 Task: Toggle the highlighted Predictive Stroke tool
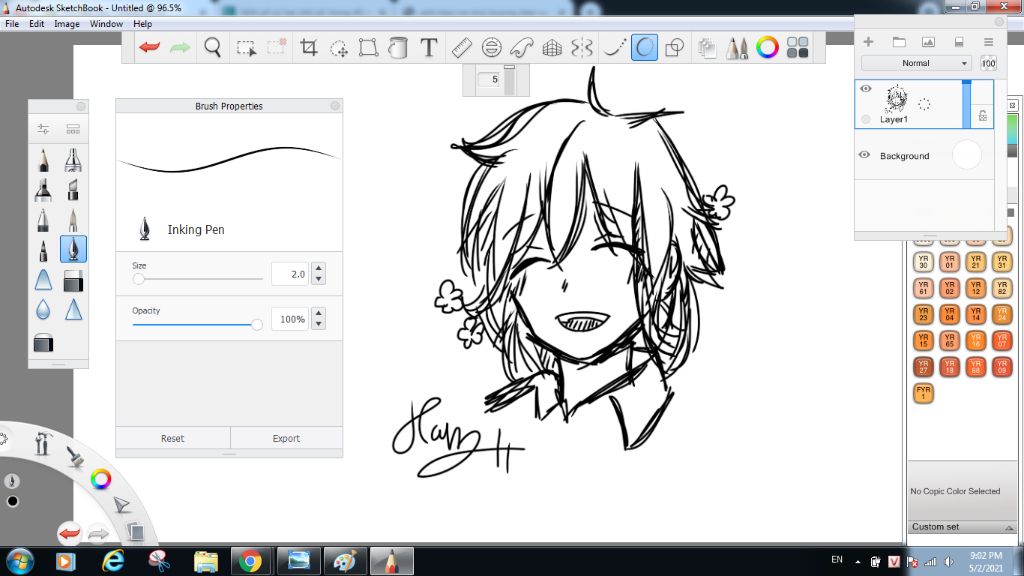(644, 48)
